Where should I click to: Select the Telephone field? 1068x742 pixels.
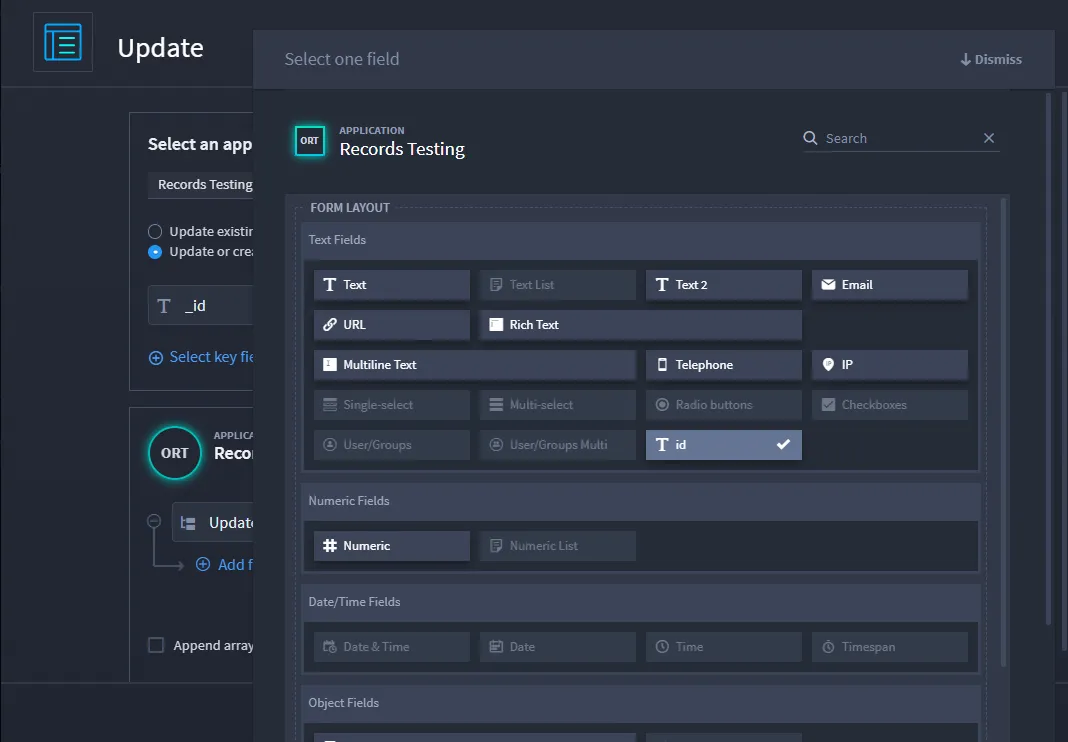pos(723,365)
